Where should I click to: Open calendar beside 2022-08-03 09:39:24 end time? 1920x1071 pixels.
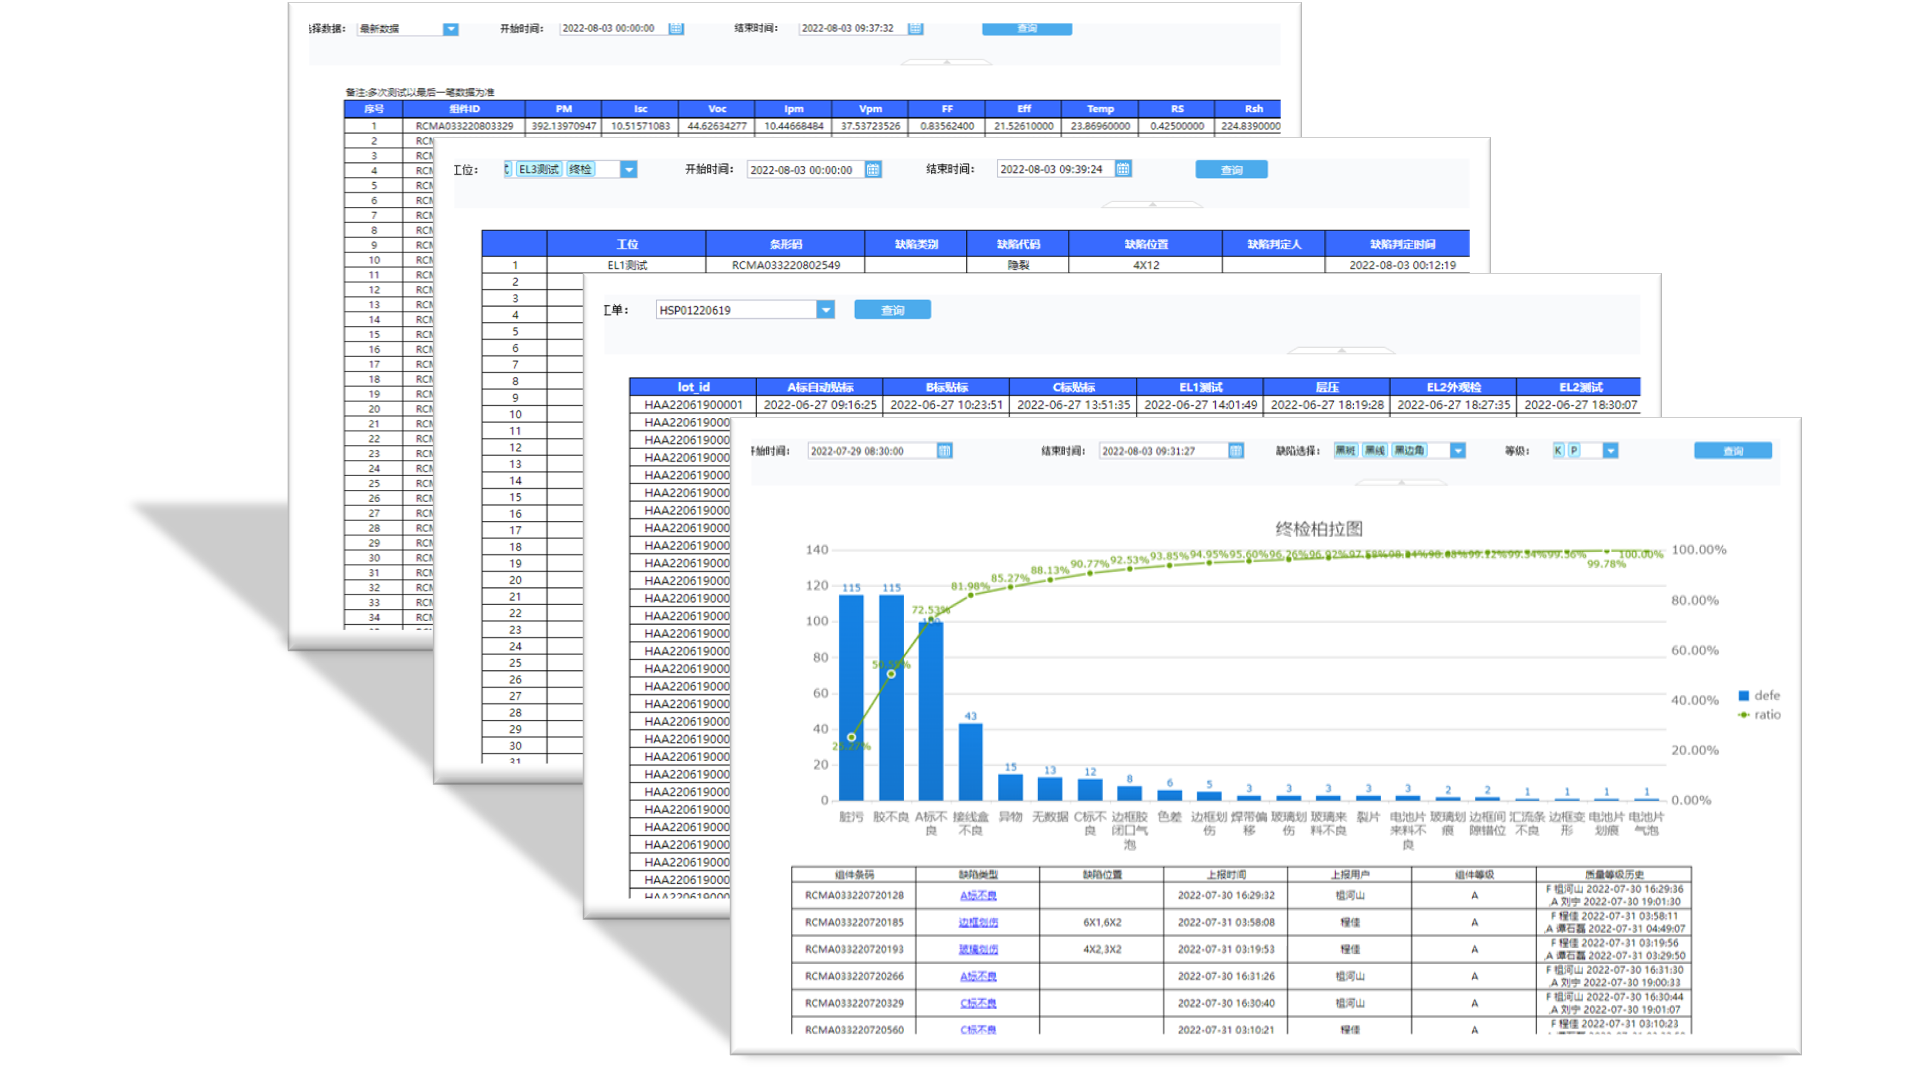[1123, 169]
